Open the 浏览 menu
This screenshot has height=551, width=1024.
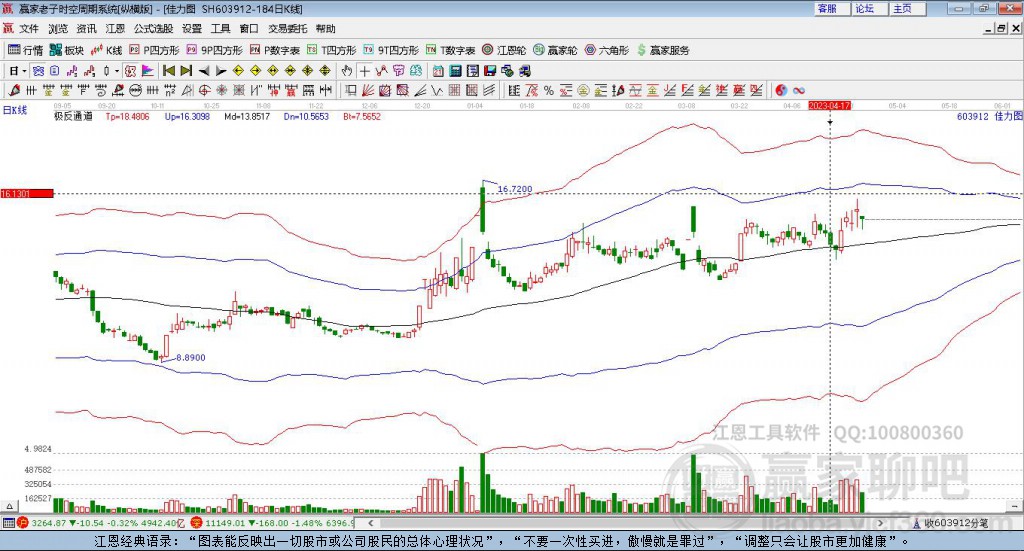tap(57, 29)
